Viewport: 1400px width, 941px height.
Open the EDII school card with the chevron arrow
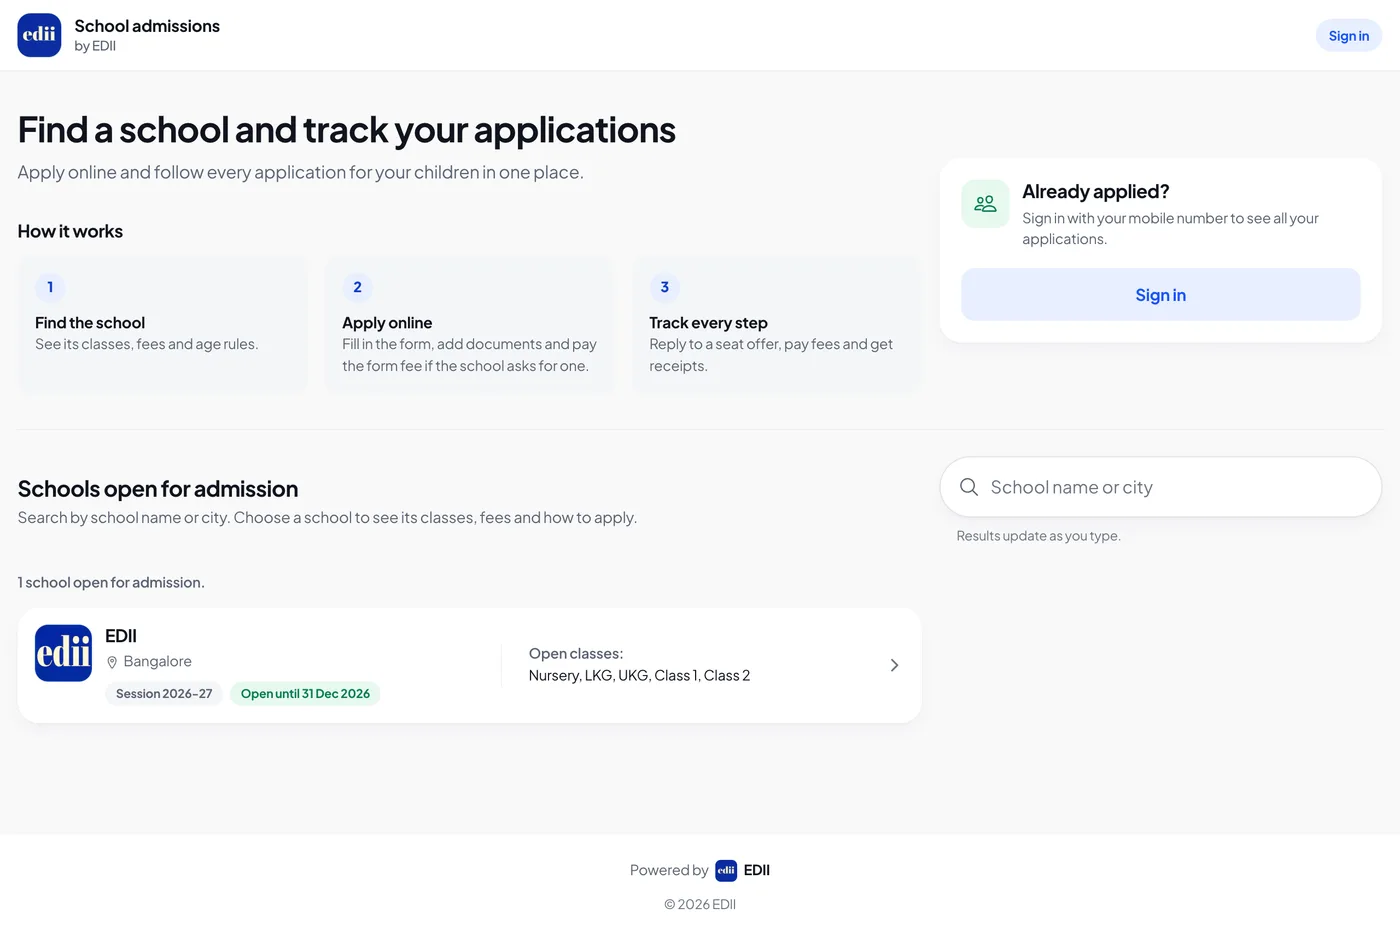pyautogui.click(x=894, y=665)
